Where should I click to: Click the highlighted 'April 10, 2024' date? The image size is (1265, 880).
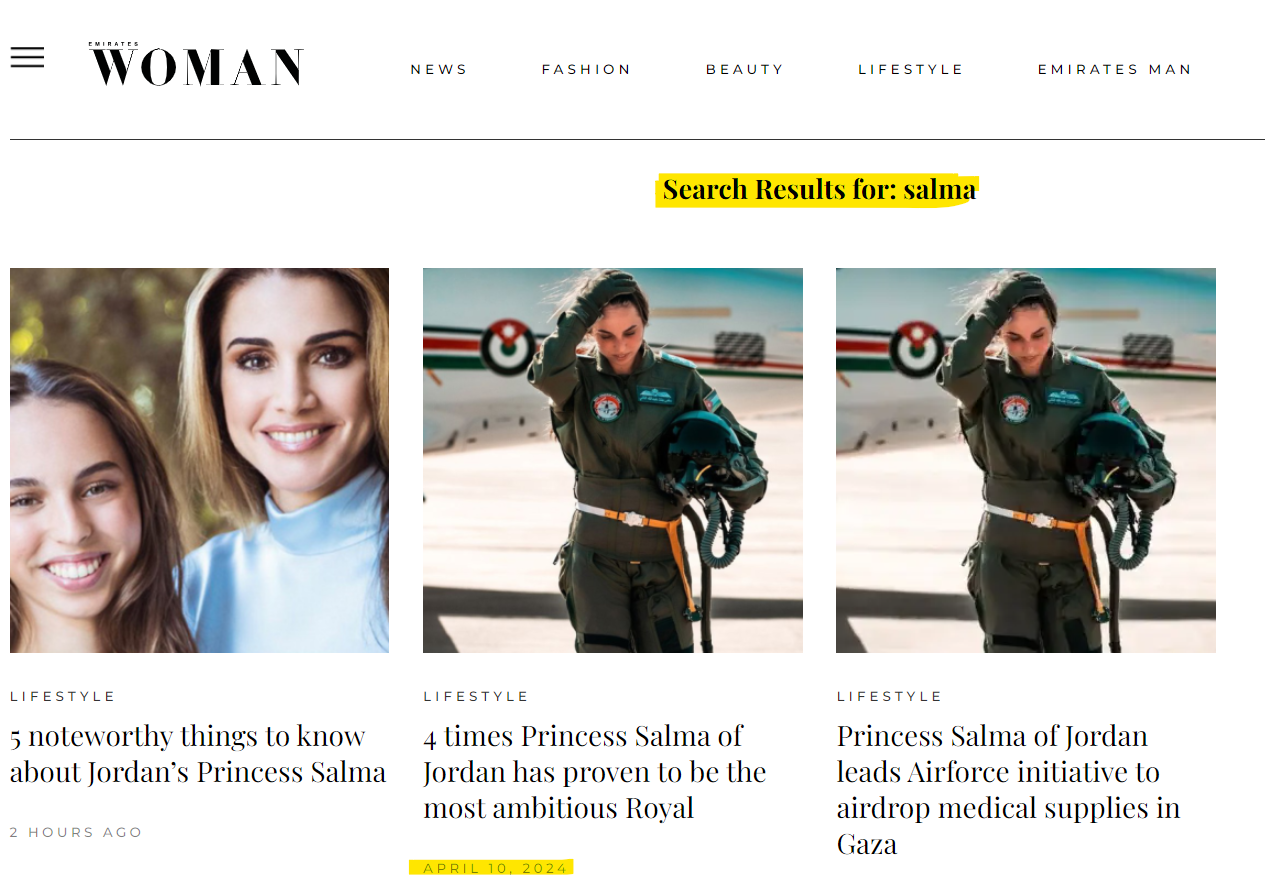click(x=495, y=868)
